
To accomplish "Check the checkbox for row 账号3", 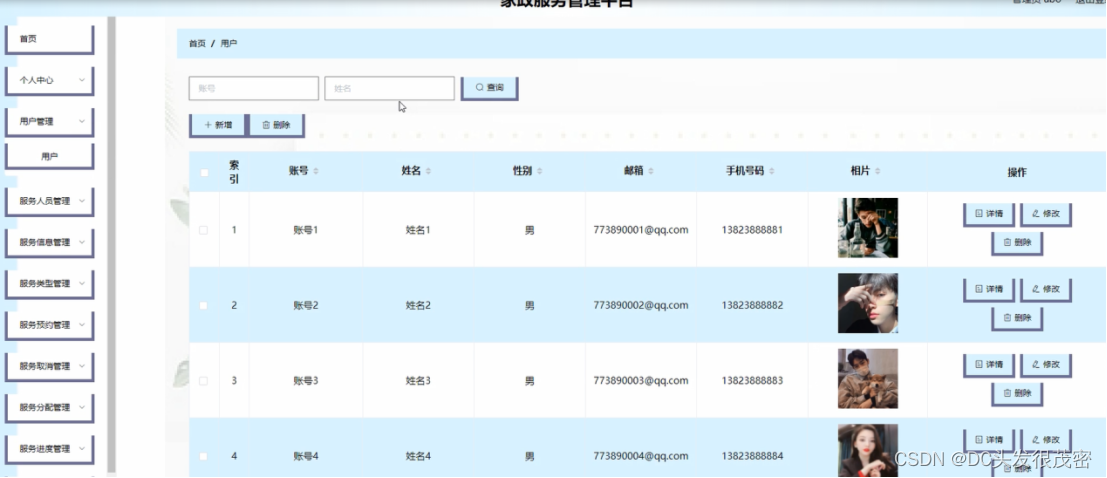I will coord(204,381).
